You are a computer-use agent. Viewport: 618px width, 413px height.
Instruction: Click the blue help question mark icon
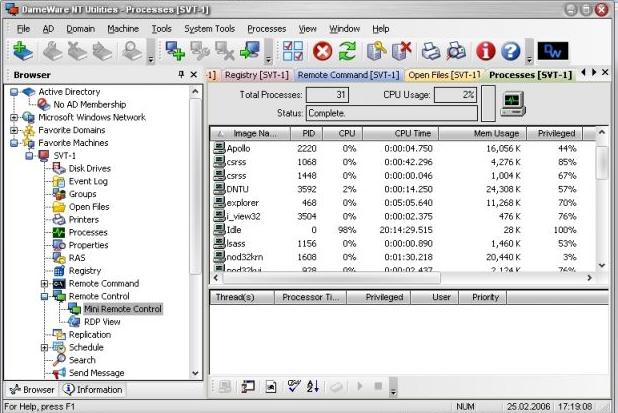click(x=511, y=52)
